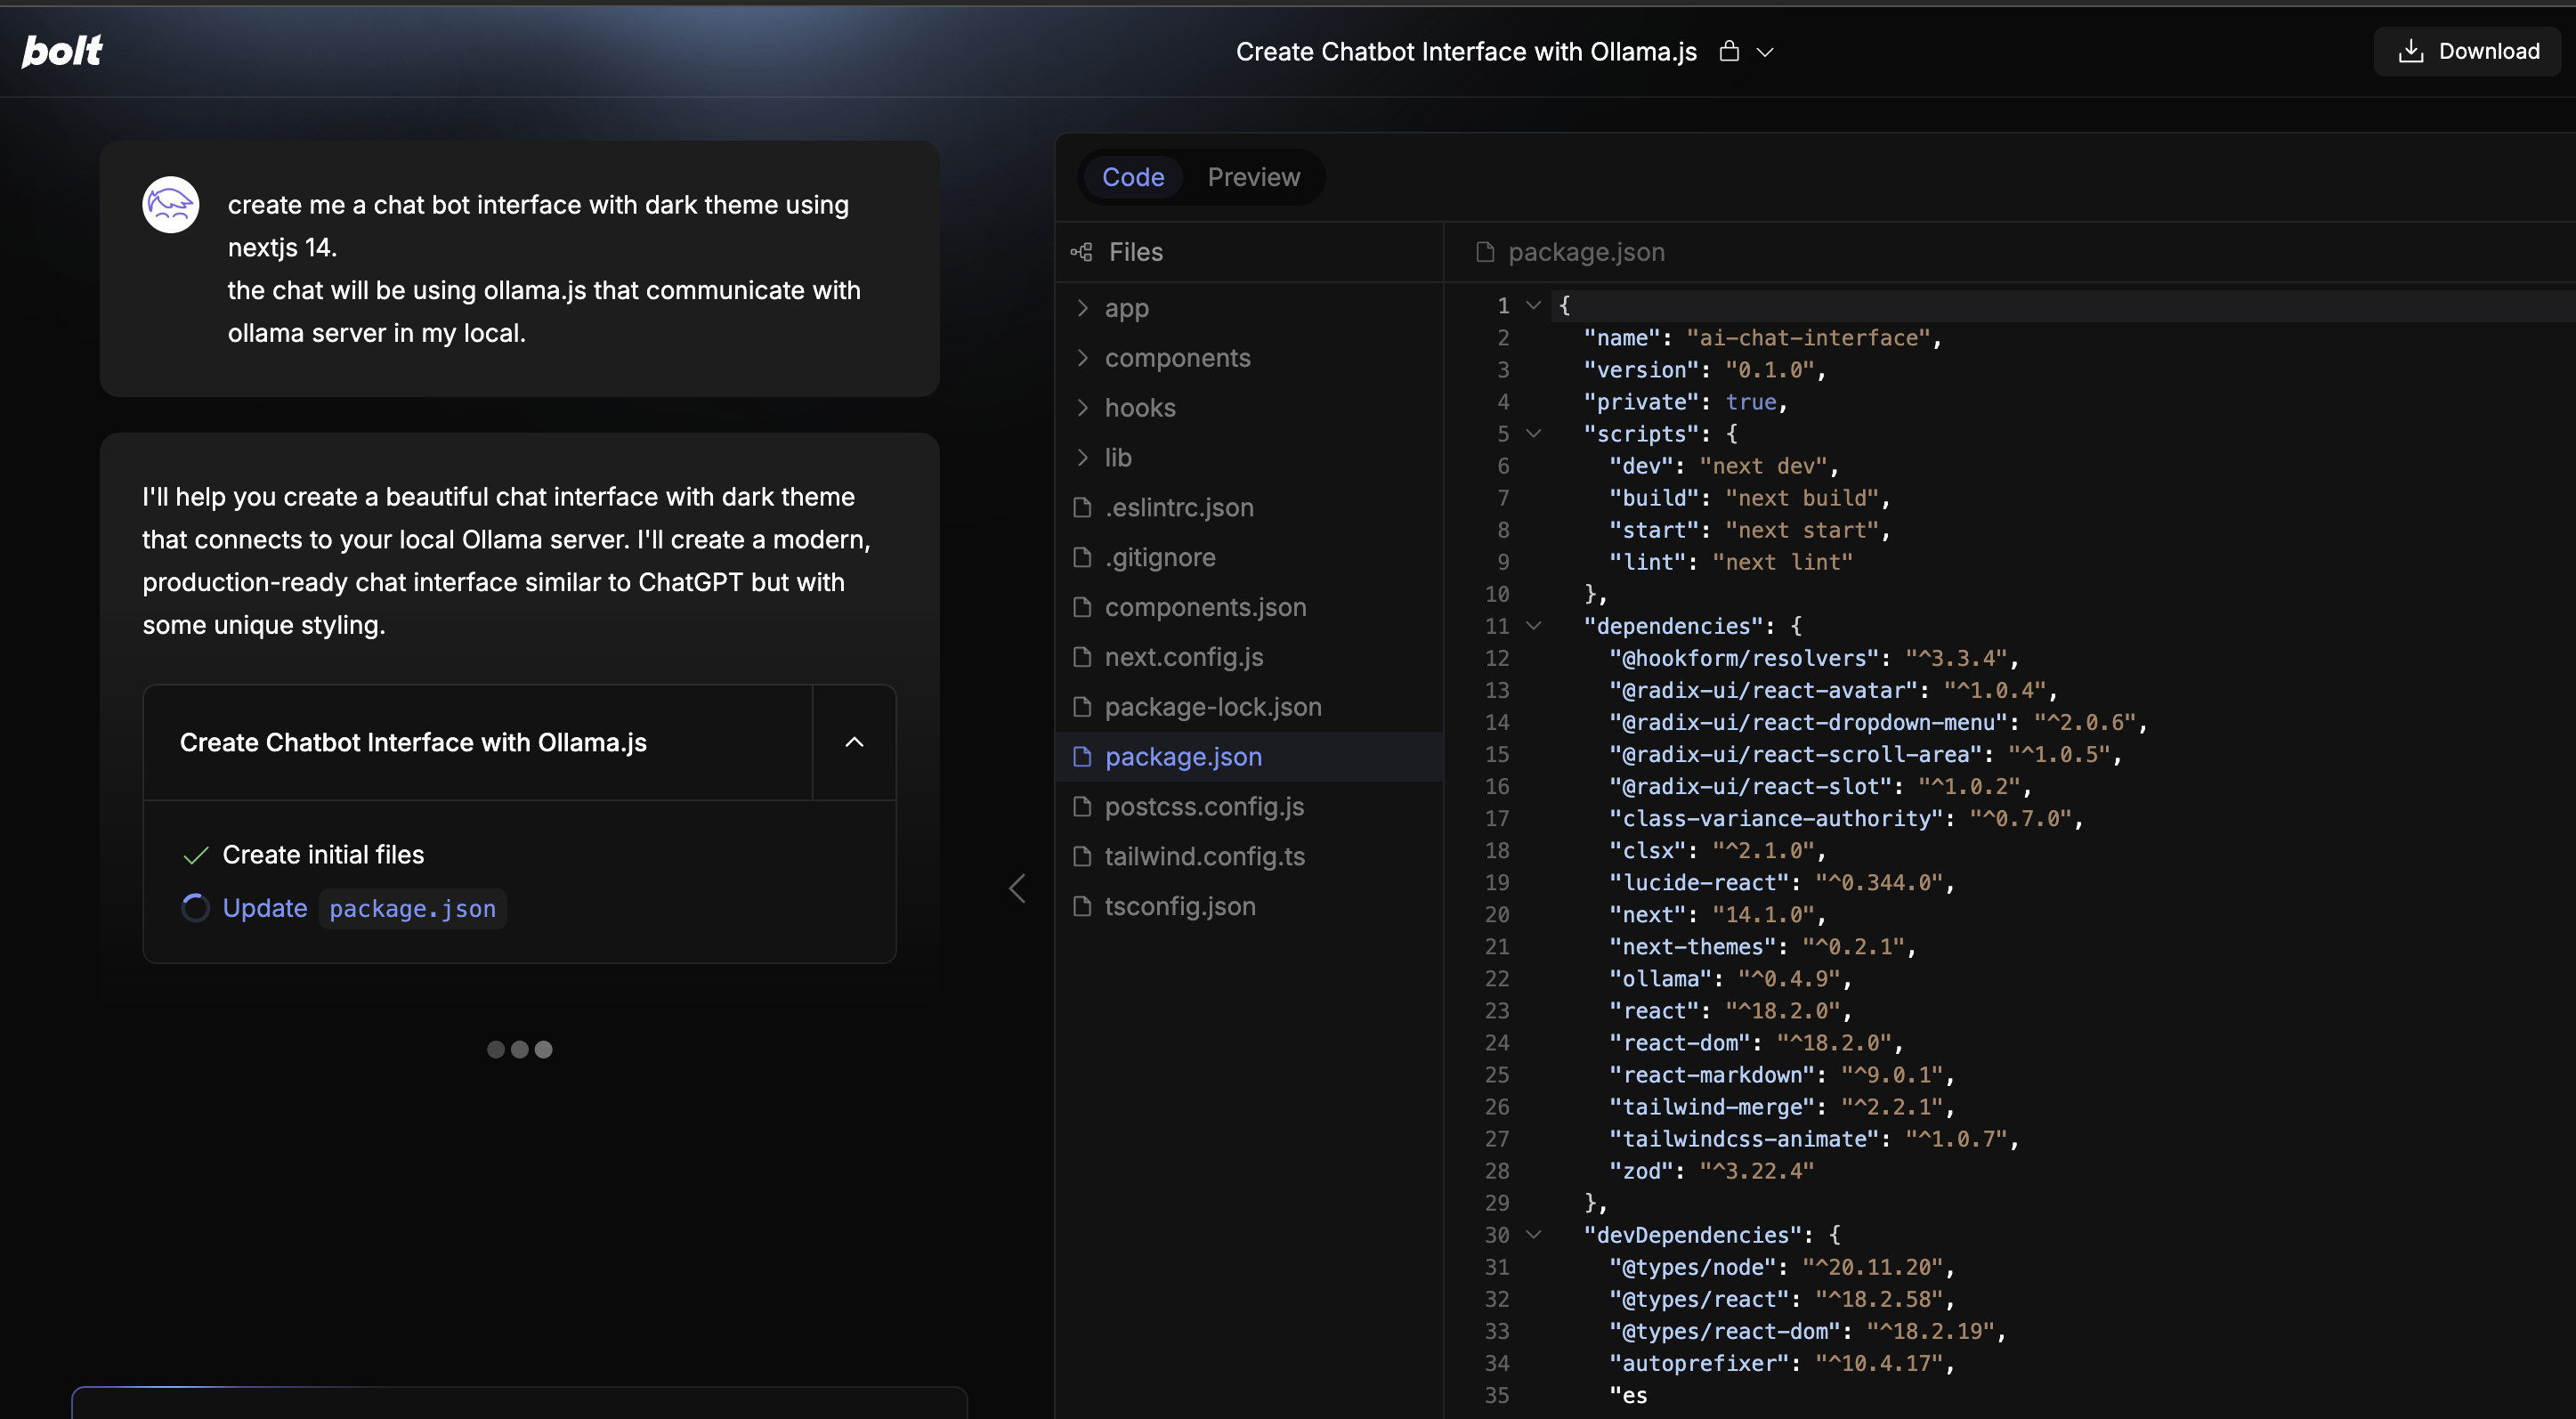Collapse the Create Chatbot Interface artifact card
2576x1419 pixels.
click(854, 742)
